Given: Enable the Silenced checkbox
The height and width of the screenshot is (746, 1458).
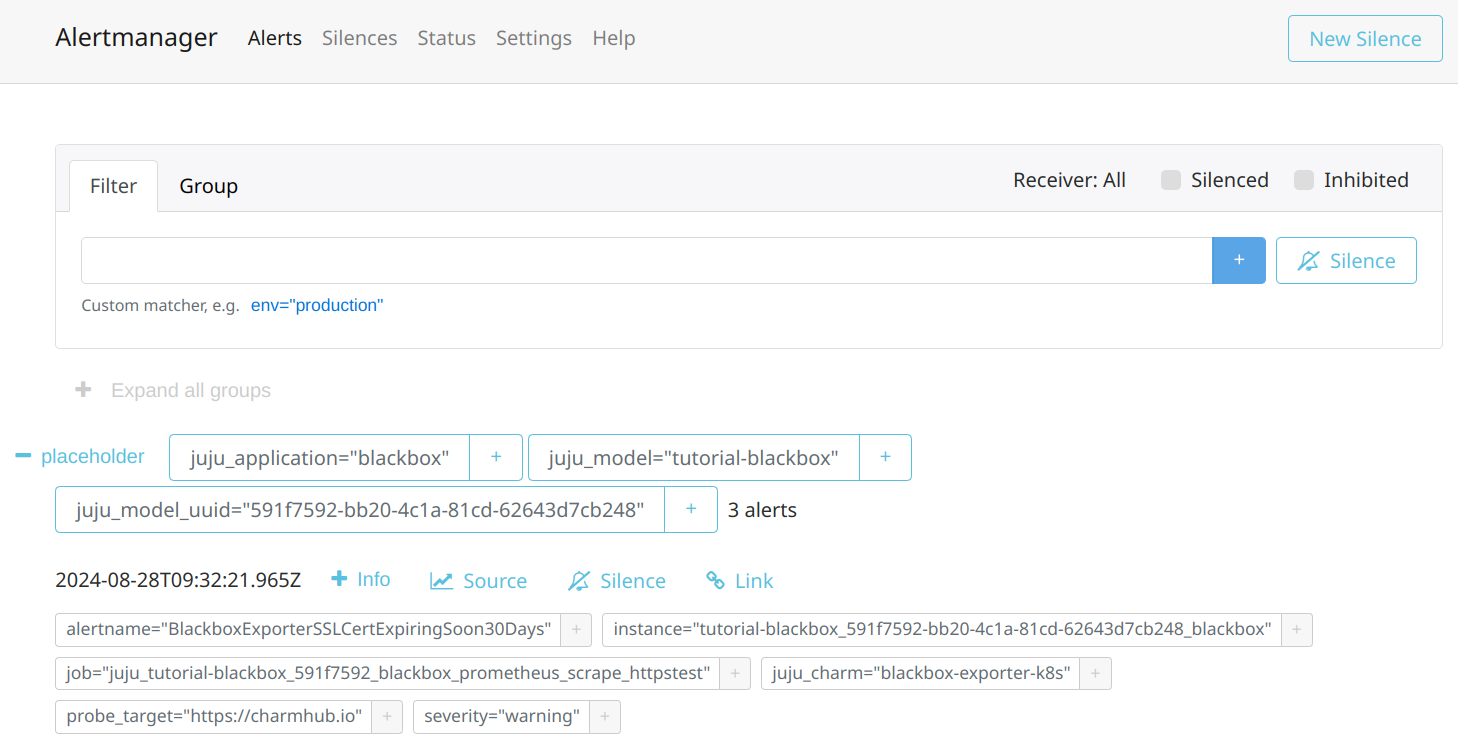Looking at the screenshot, I should tap(1171, 180).
